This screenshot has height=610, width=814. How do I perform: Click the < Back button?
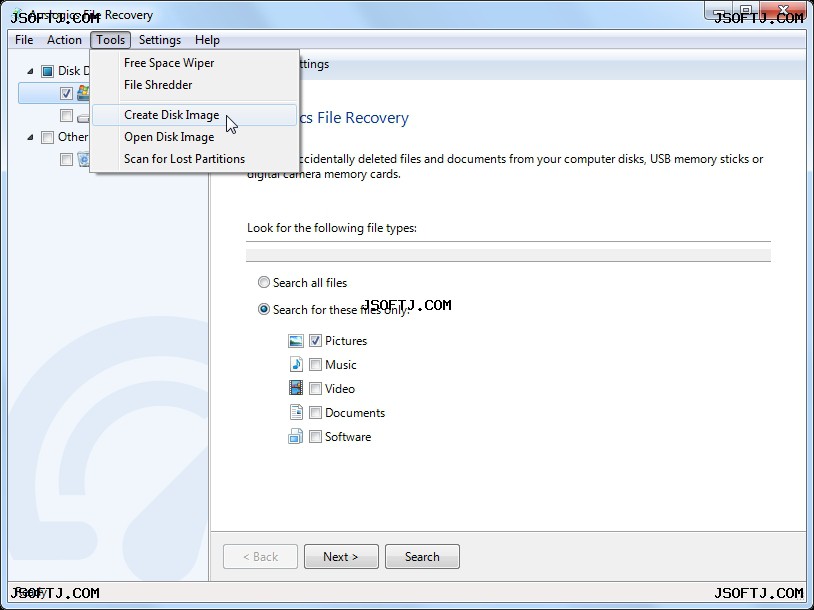point(260,557)
